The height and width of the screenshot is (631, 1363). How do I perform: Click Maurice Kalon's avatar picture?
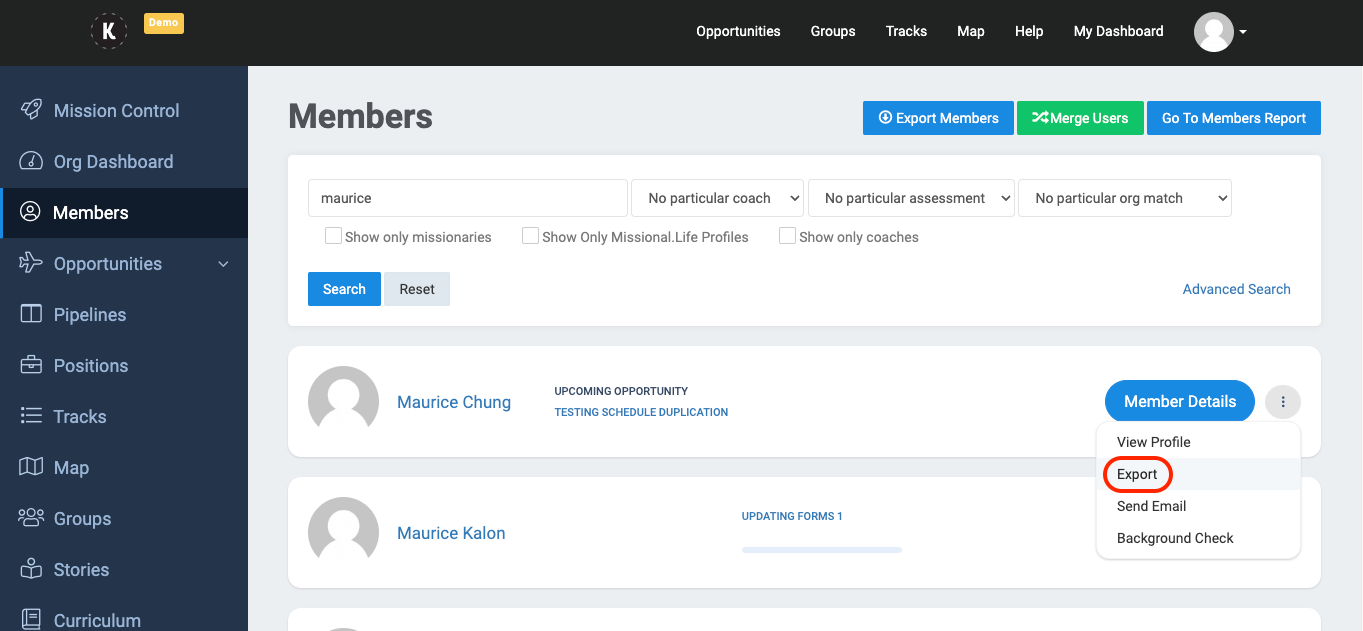[x=343, y=533]
